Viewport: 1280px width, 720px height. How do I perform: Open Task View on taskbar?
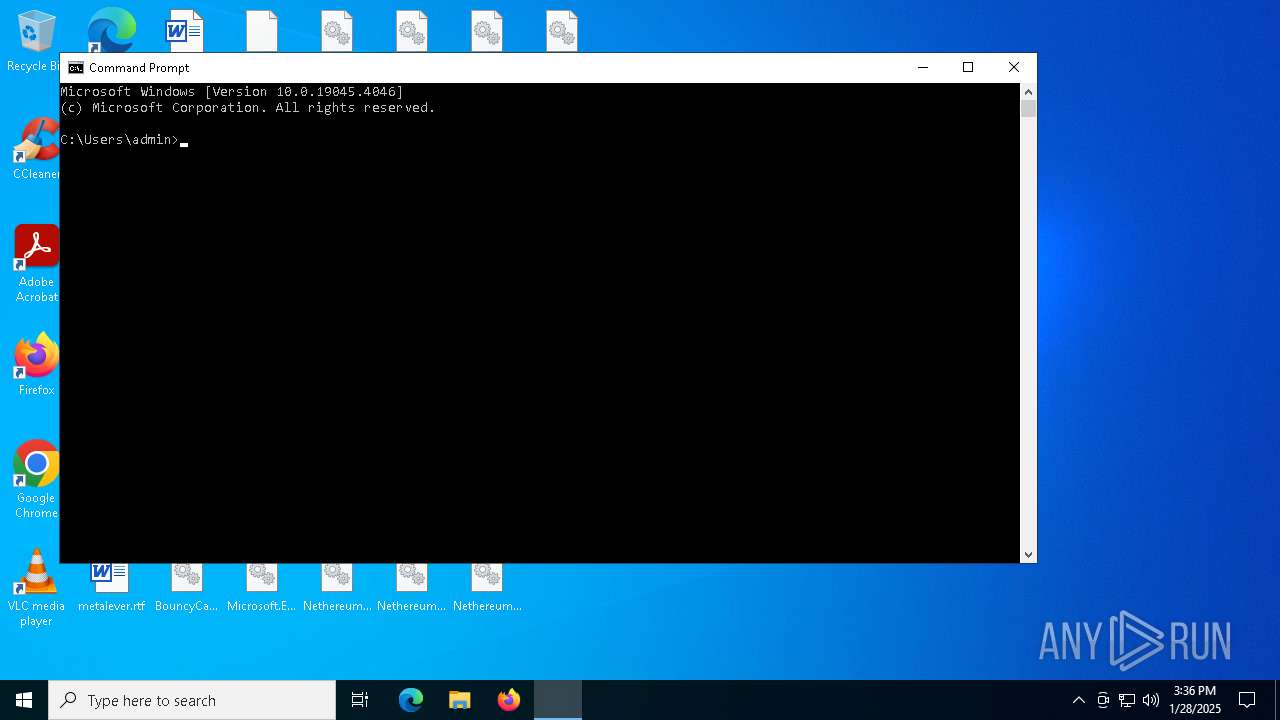360,700
